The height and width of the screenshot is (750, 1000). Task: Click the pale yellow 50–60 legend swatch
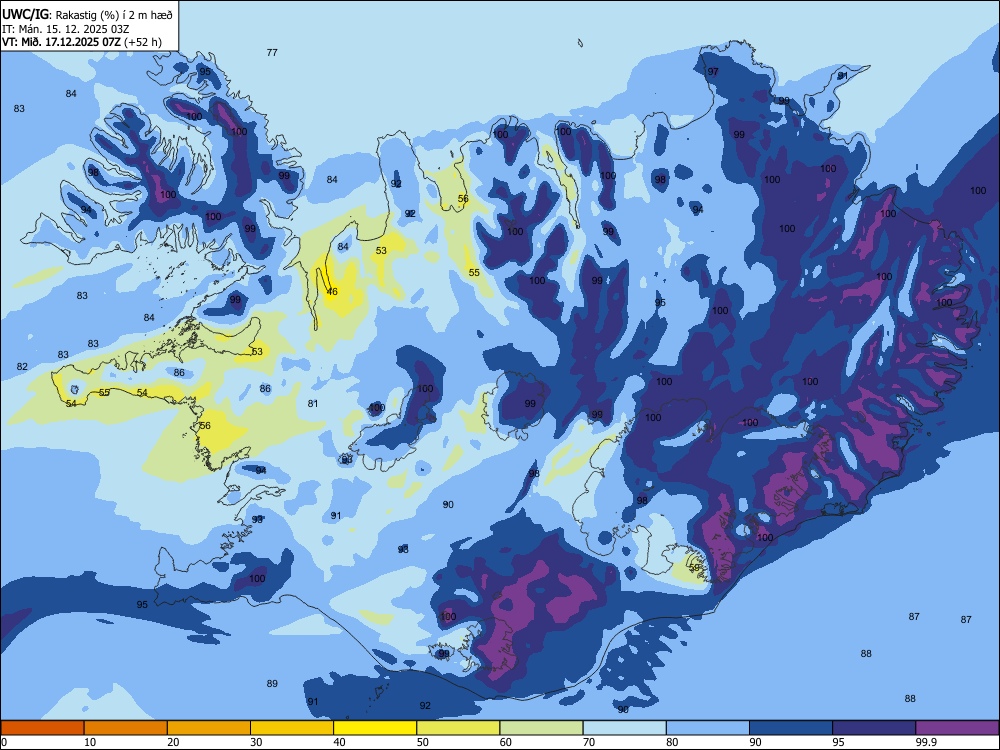(x=458, y=728)
